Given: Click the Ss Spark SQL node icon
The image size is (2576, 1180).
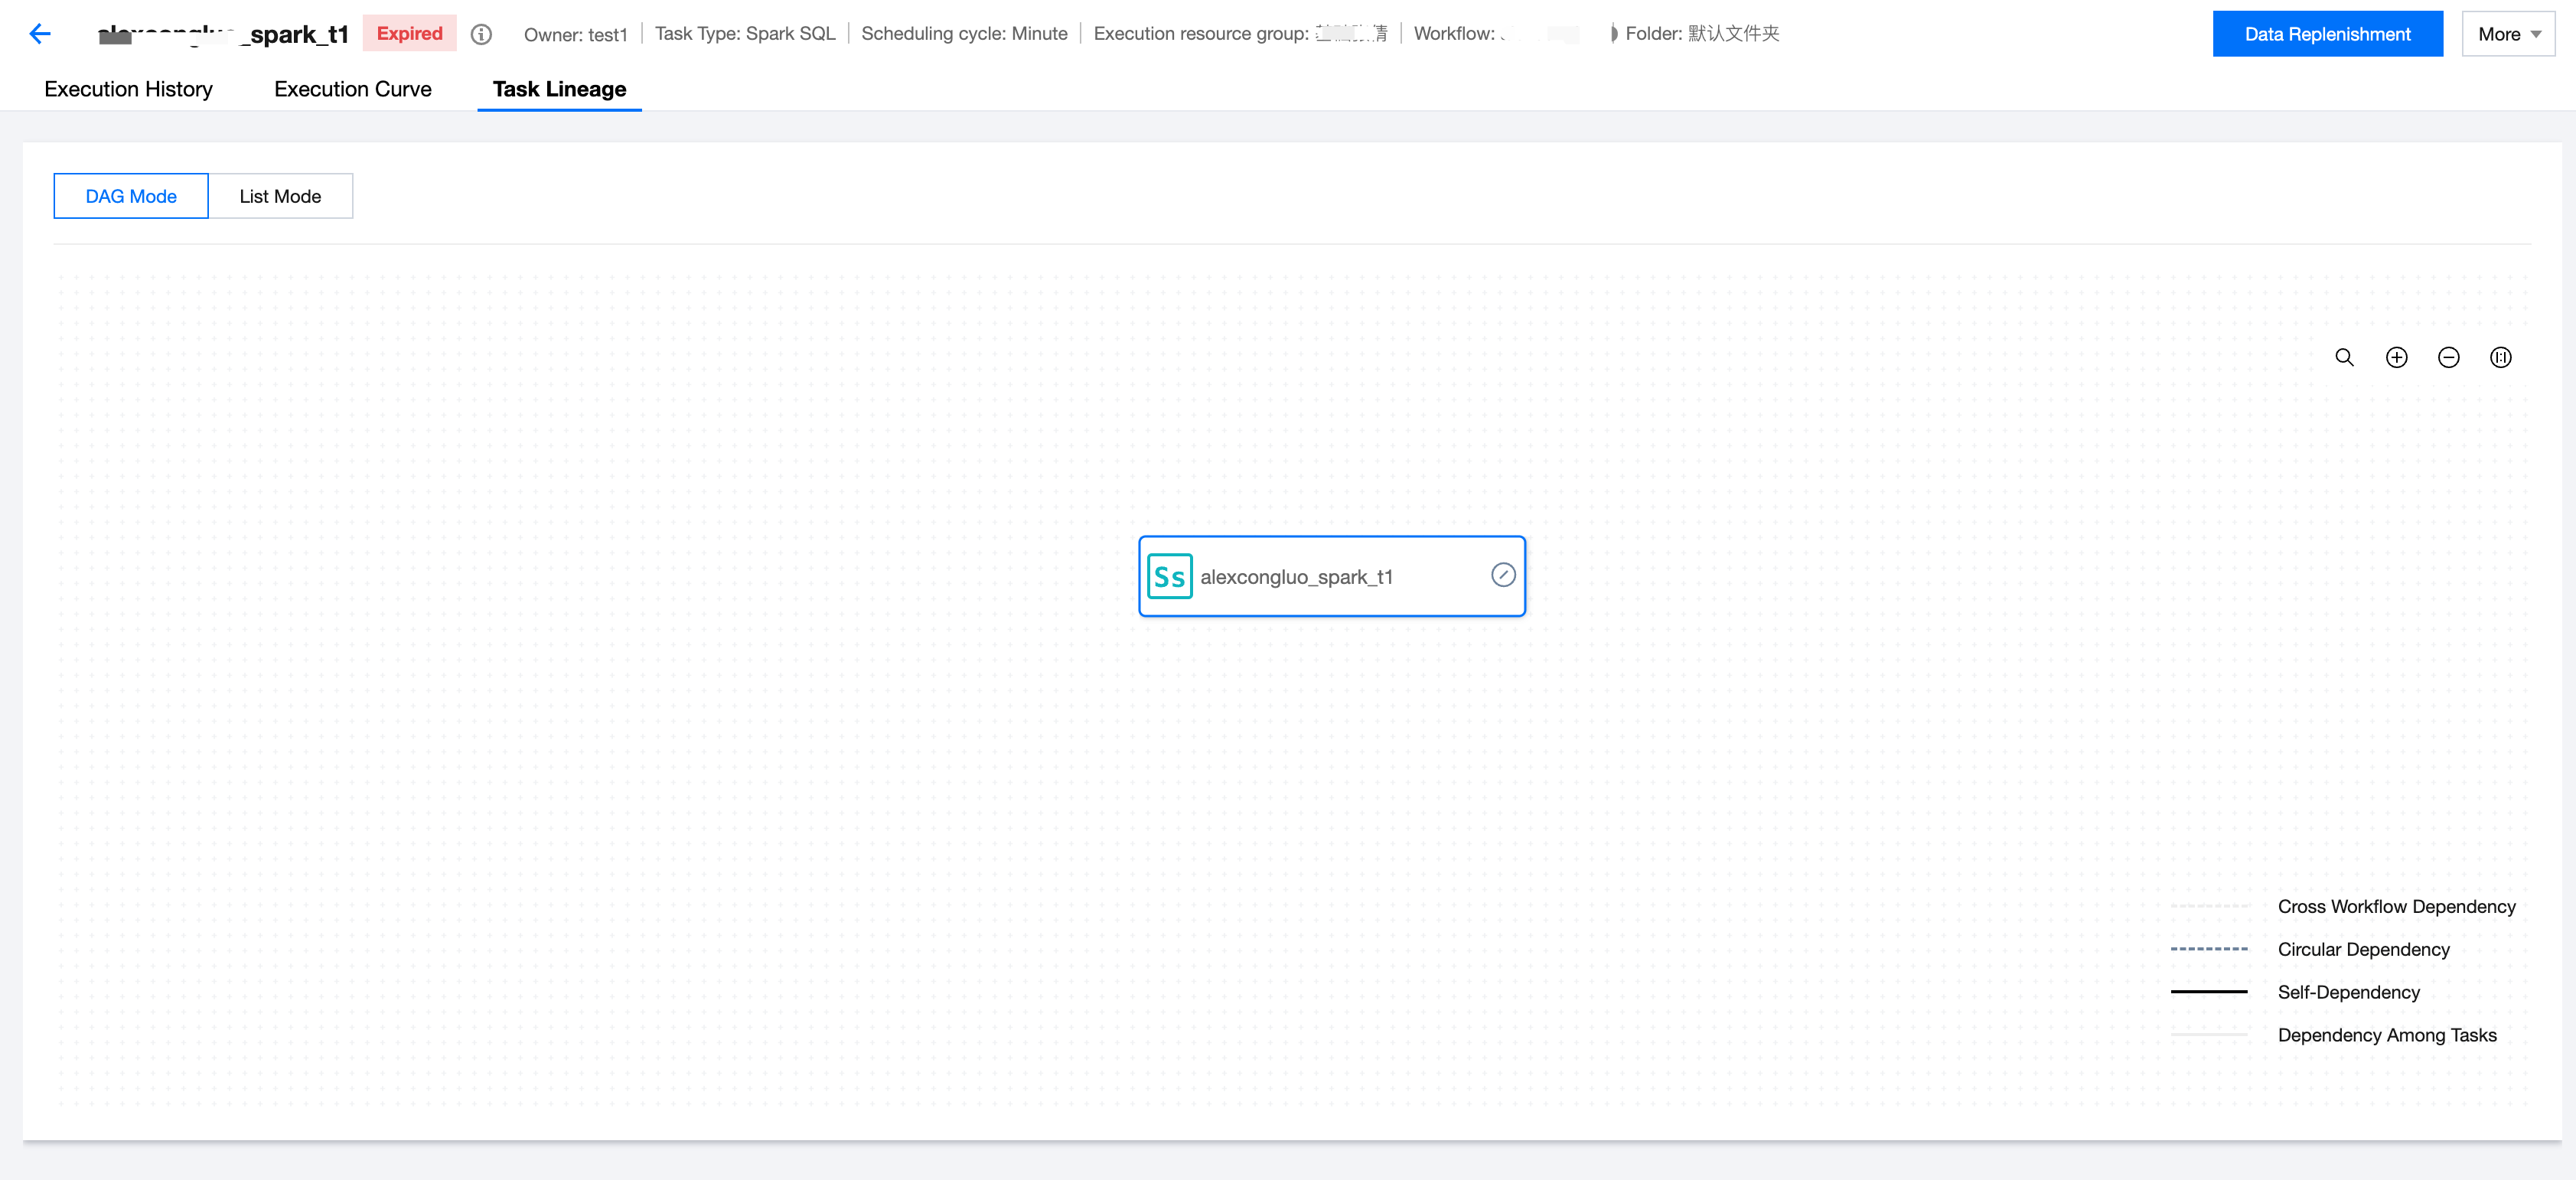Looking at the screenshot, I should tap(1169, 576).
